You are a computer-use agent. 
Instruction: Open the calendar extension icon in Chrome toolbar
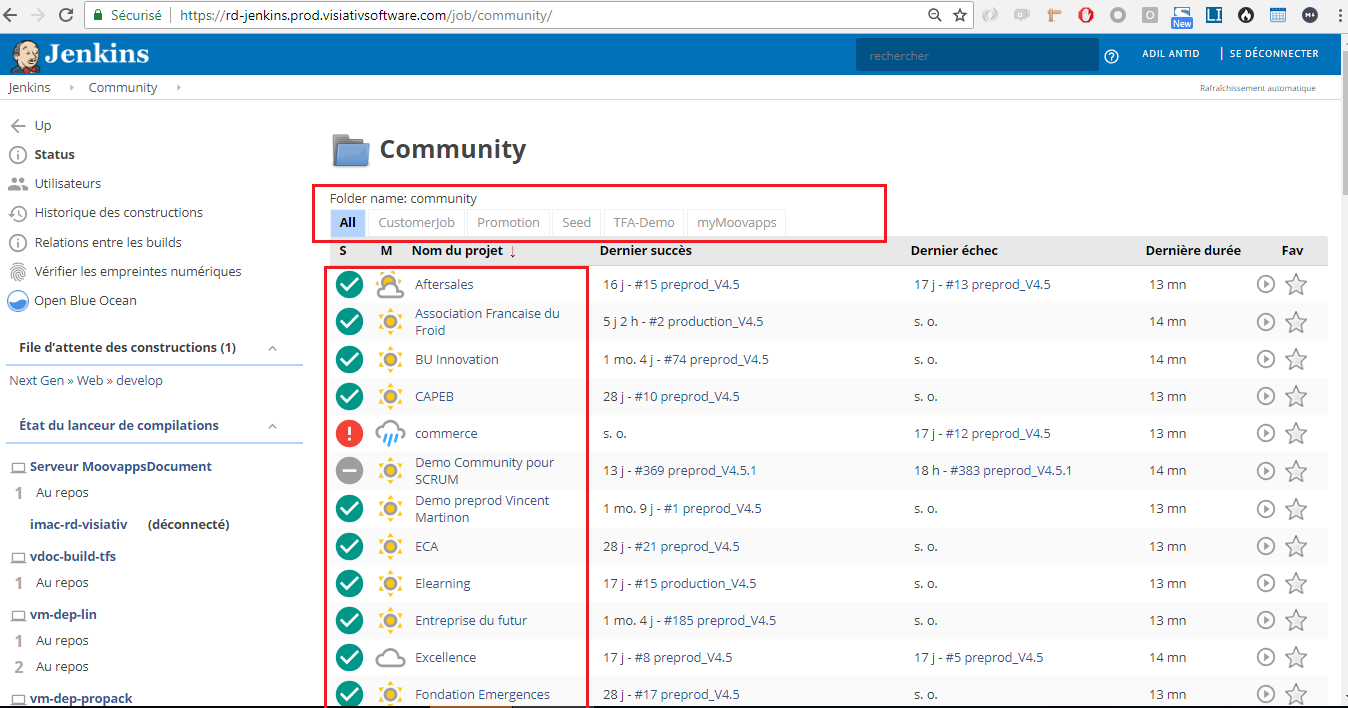coord(1278,15)
